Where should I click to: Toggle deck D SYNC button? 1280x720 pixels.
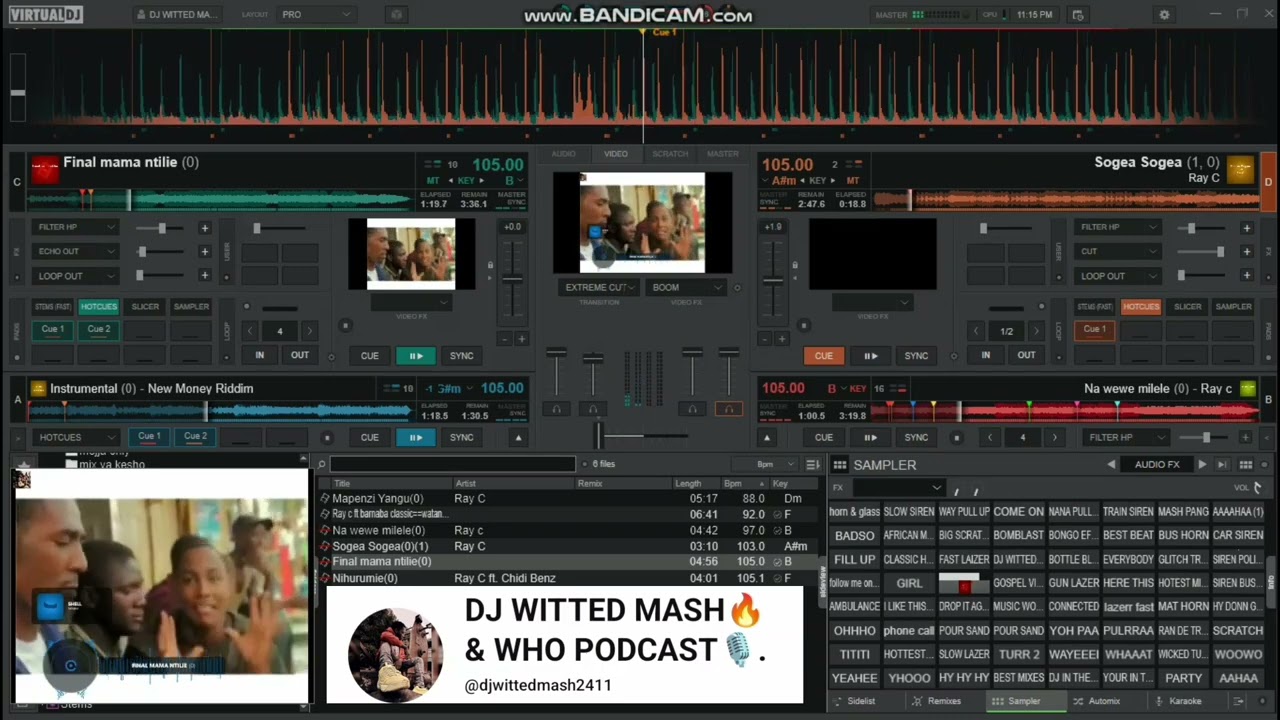[916, 355]
